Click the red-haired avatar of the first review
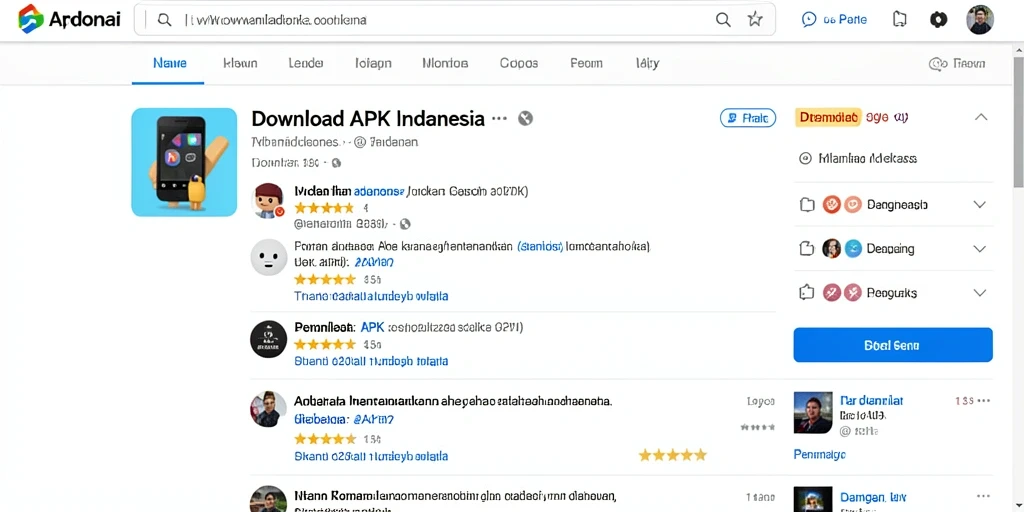 tap(269, 200)
